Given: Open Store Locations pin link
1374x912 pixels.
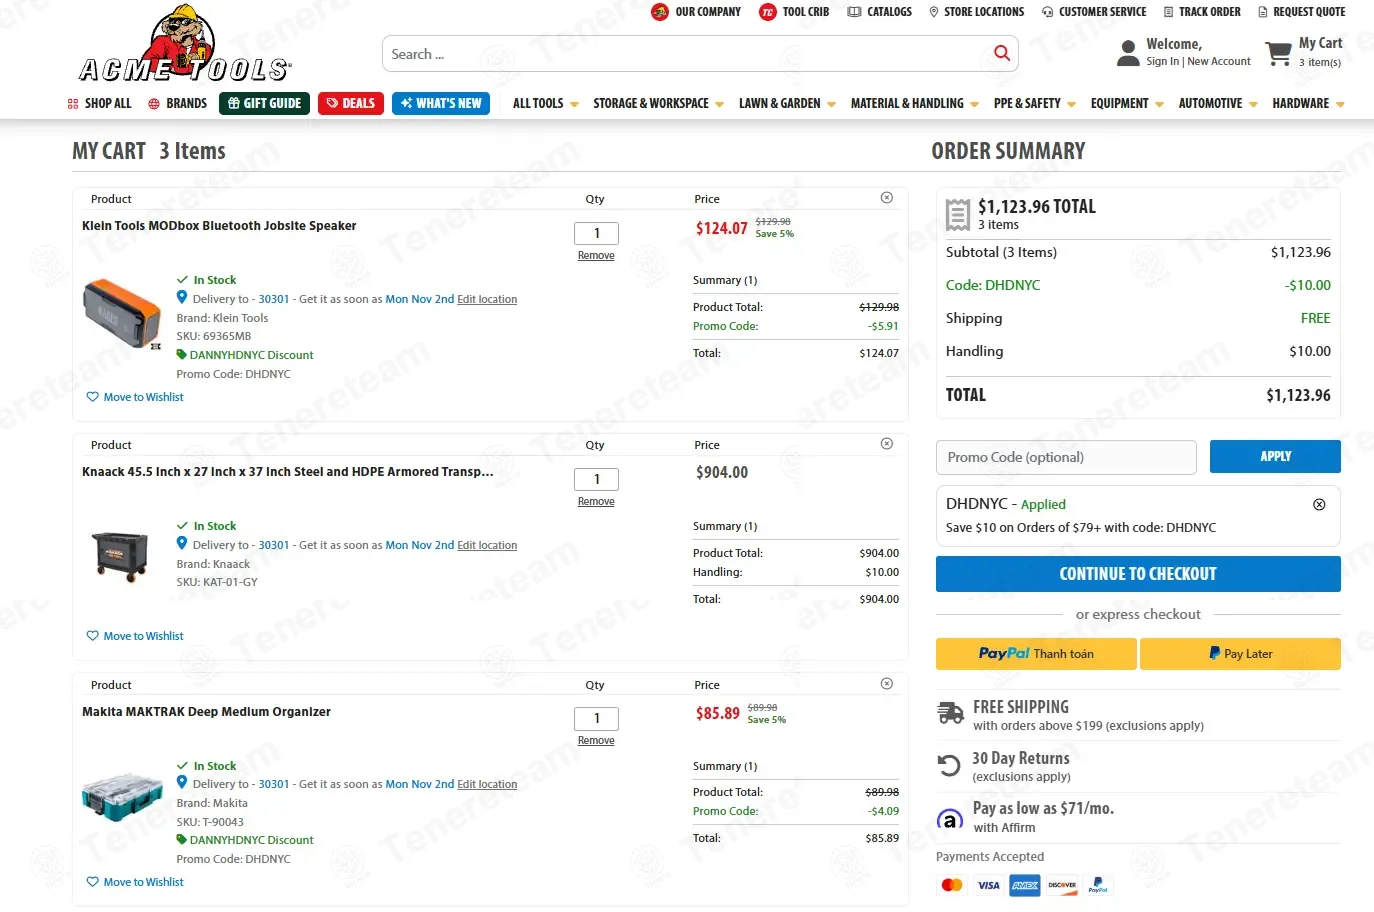Looking at the screenshot, I should (976, 12).
